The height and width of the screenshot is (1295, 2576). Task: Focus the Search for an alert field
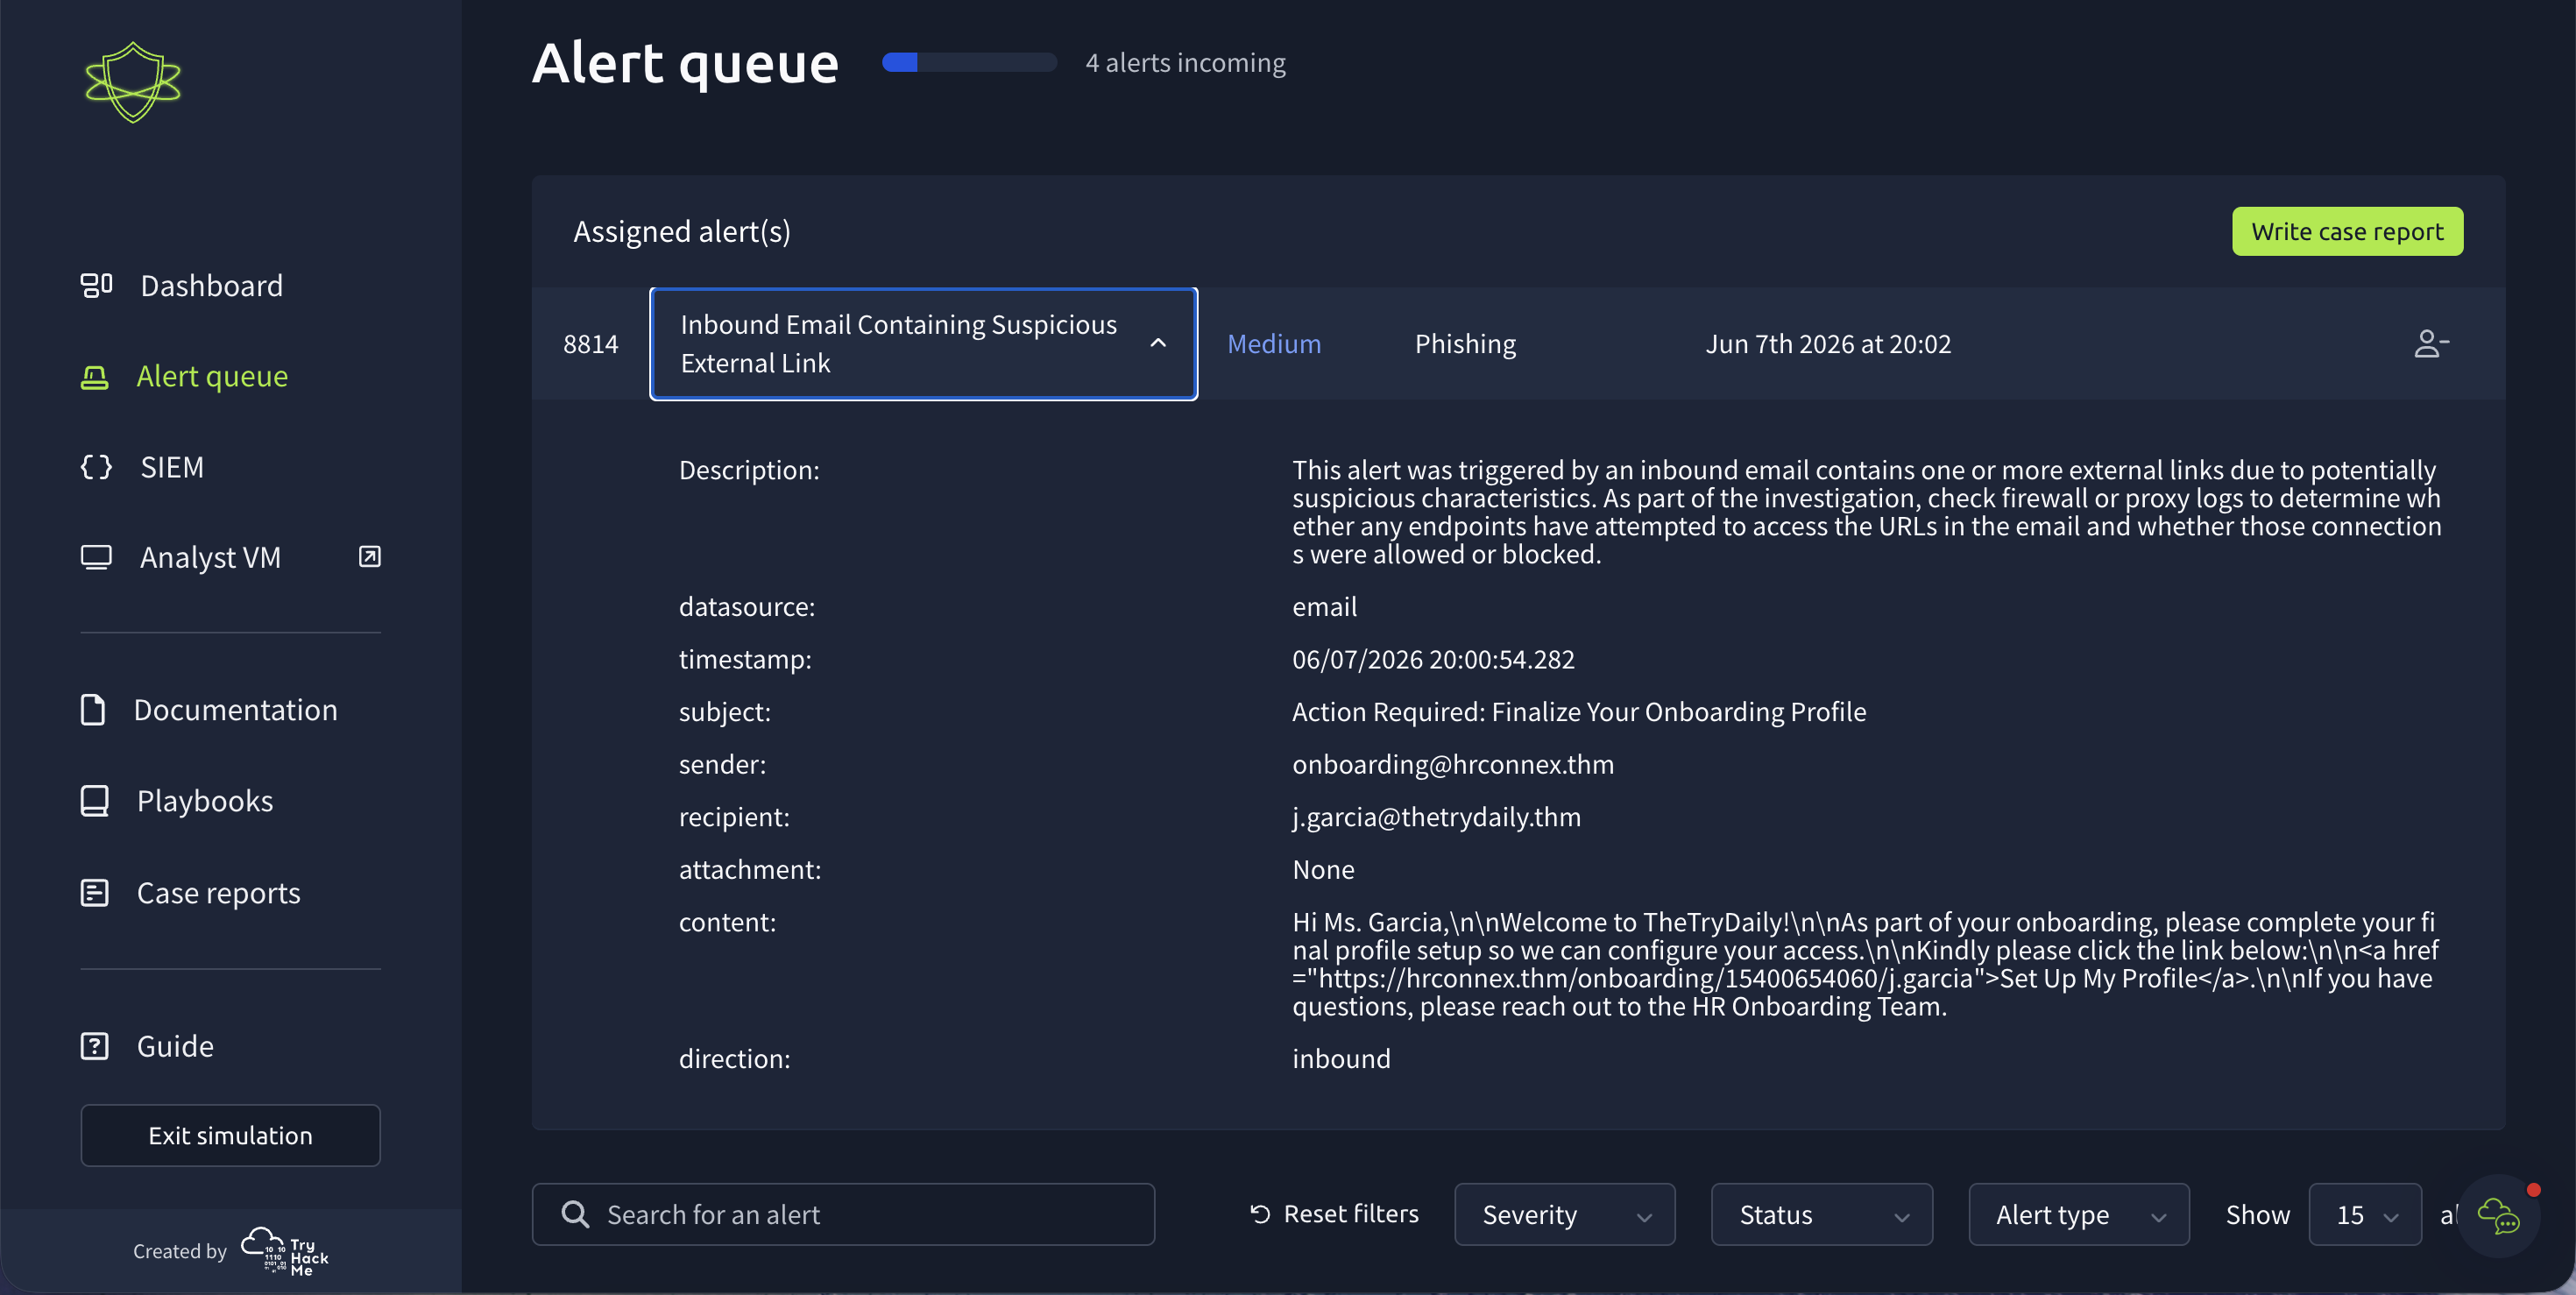pos(843,1214)
